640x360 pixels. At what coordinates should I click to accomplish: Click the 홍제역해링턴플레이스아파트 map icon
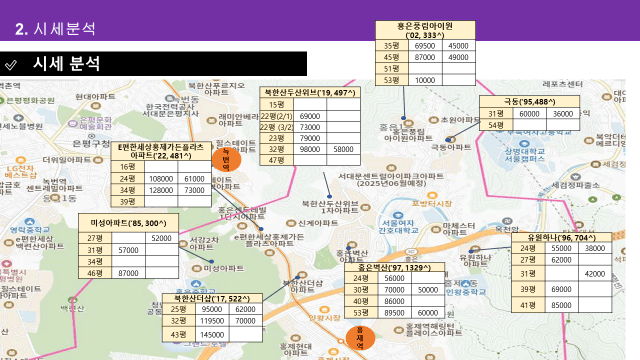pyautogui.click(x=398, y=330)
